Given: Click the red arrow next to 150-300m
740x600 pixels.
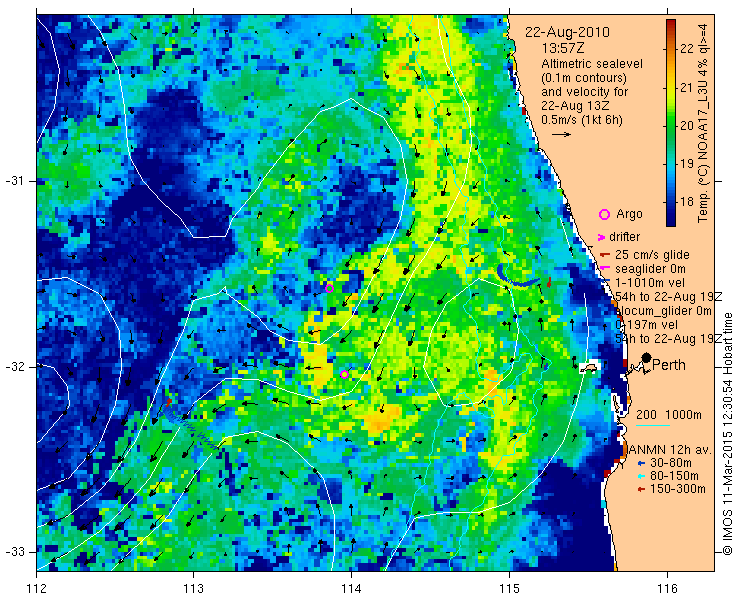Looking at the screenshot, I should click(641, 490).
